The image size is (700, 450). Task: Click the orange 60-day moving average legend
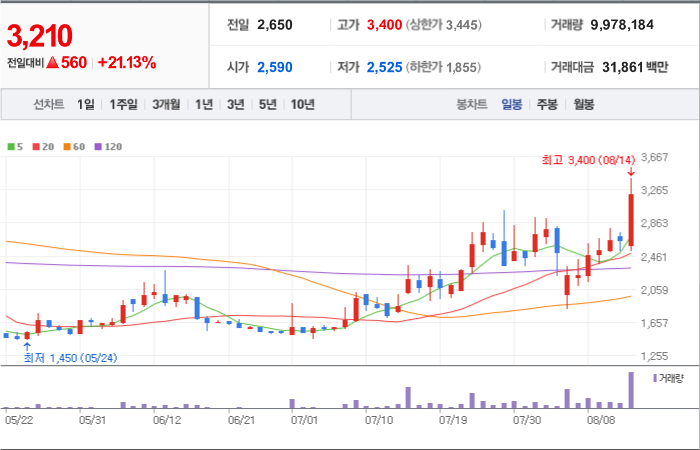click(x=74, y=147)
